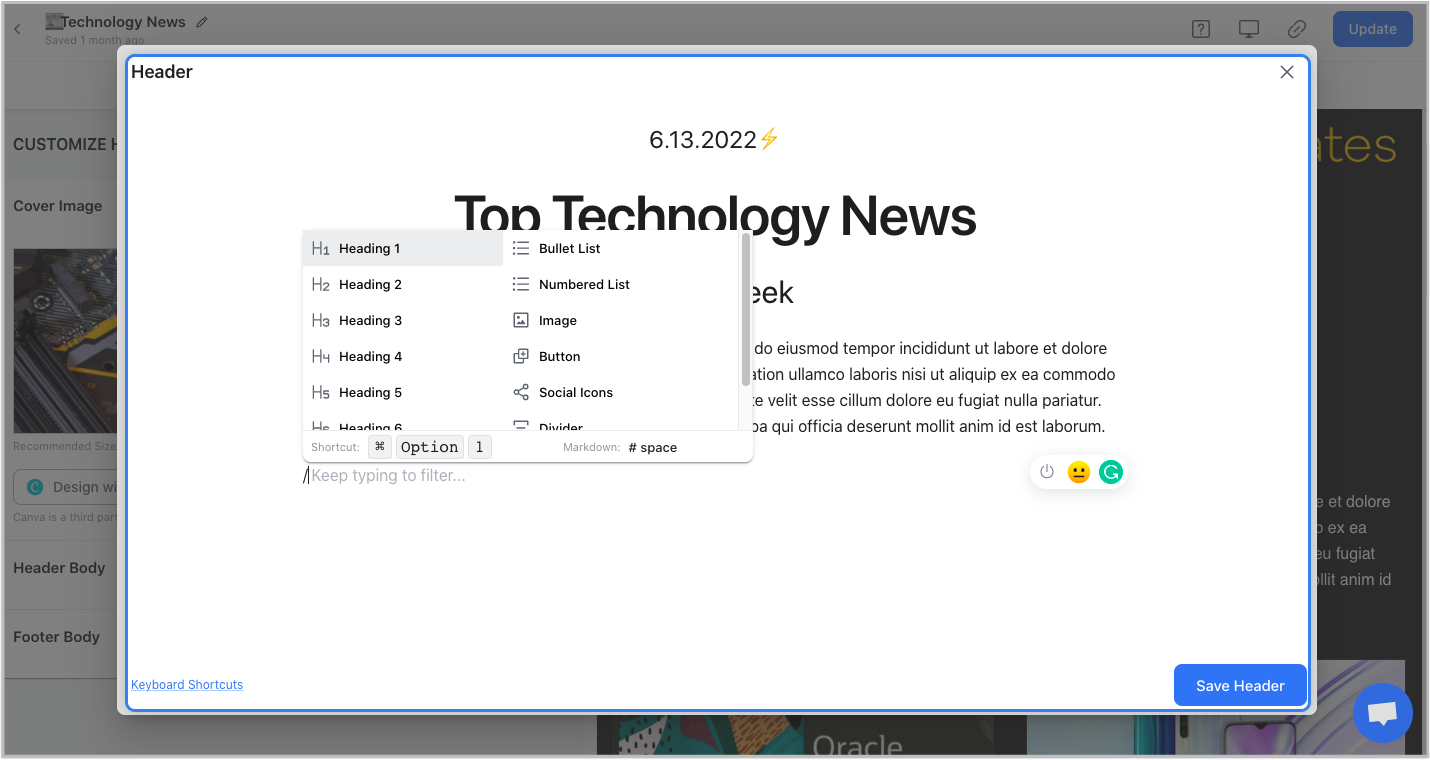
Task: Choose Heading 4 from the block menu
Action: click(x=402, y=356)
